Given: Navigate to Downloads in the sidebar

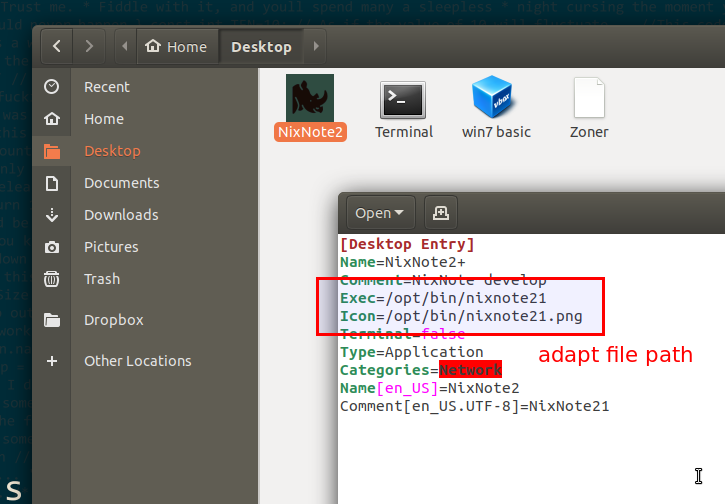Looking at the screenshot, I should tap(121, 215).
